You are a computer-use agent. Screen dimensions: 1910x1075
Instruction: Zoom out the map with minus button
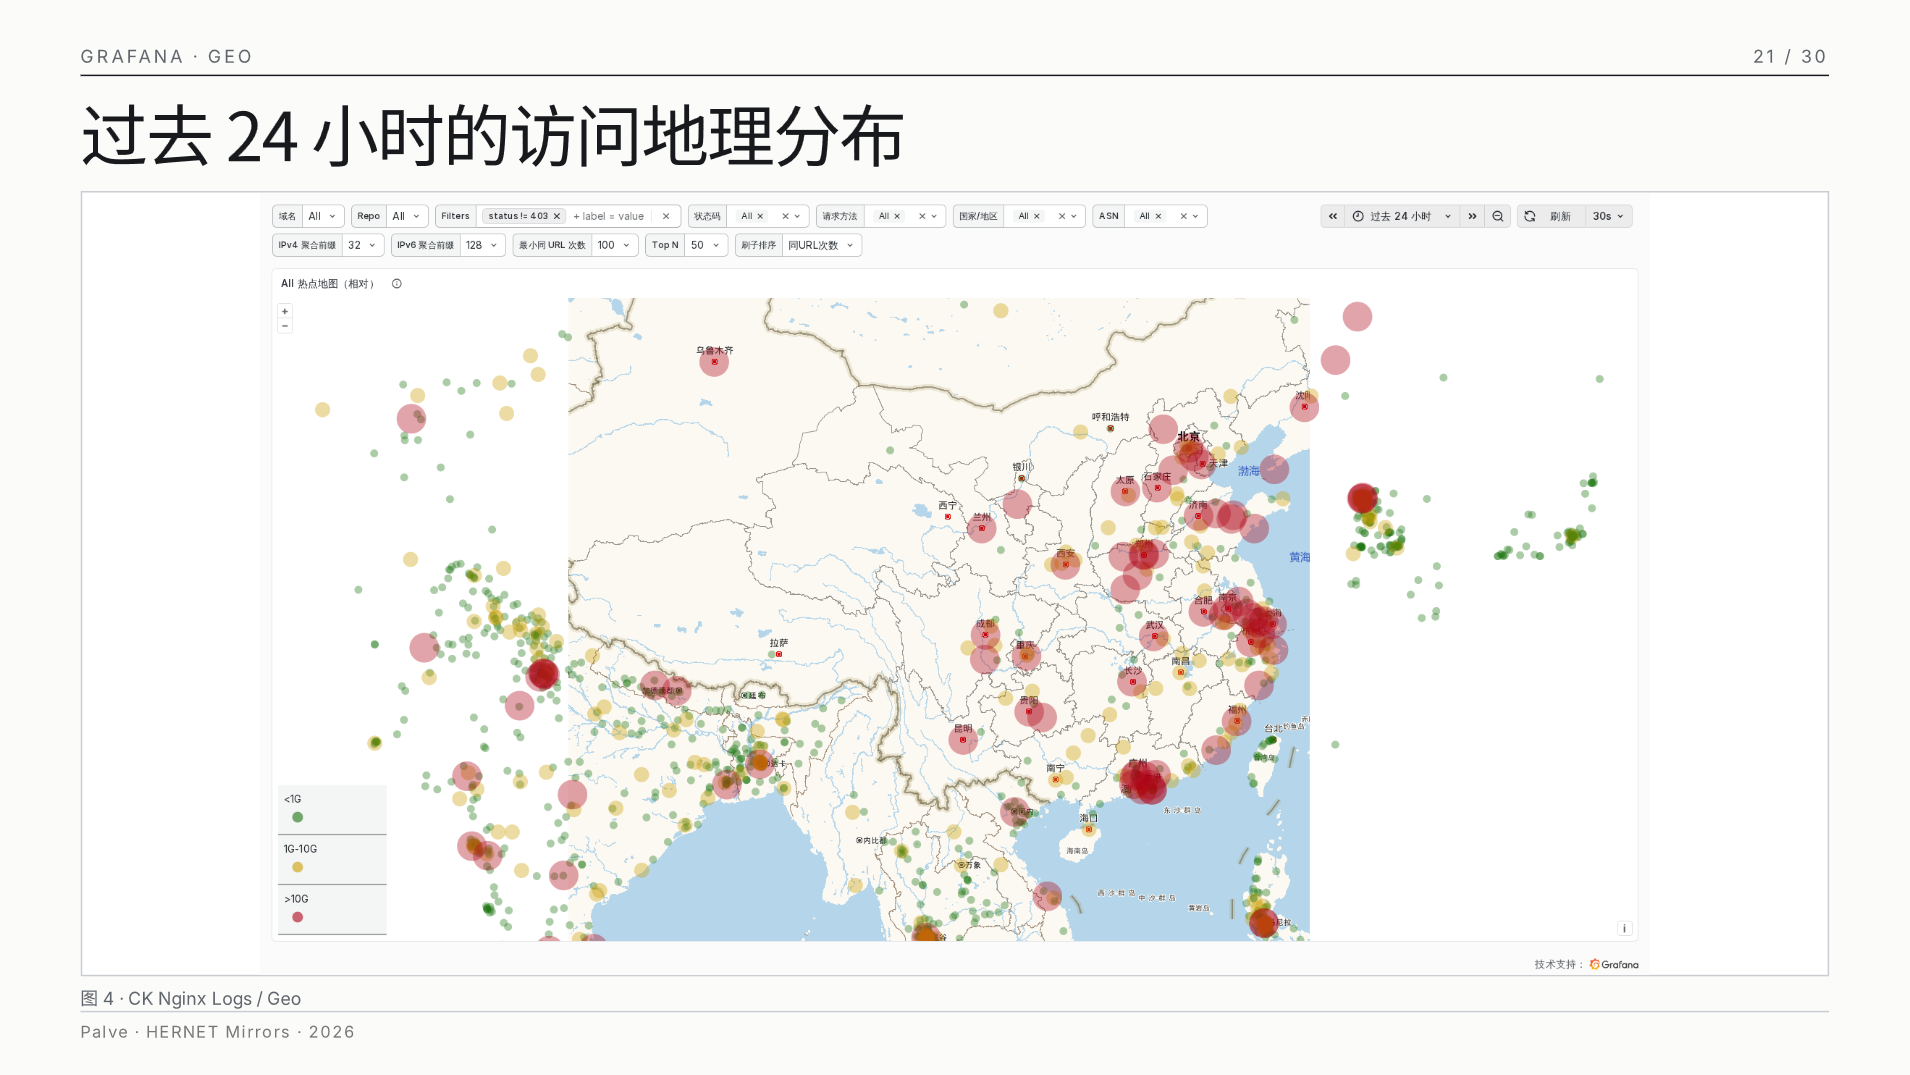coord(285,325)
